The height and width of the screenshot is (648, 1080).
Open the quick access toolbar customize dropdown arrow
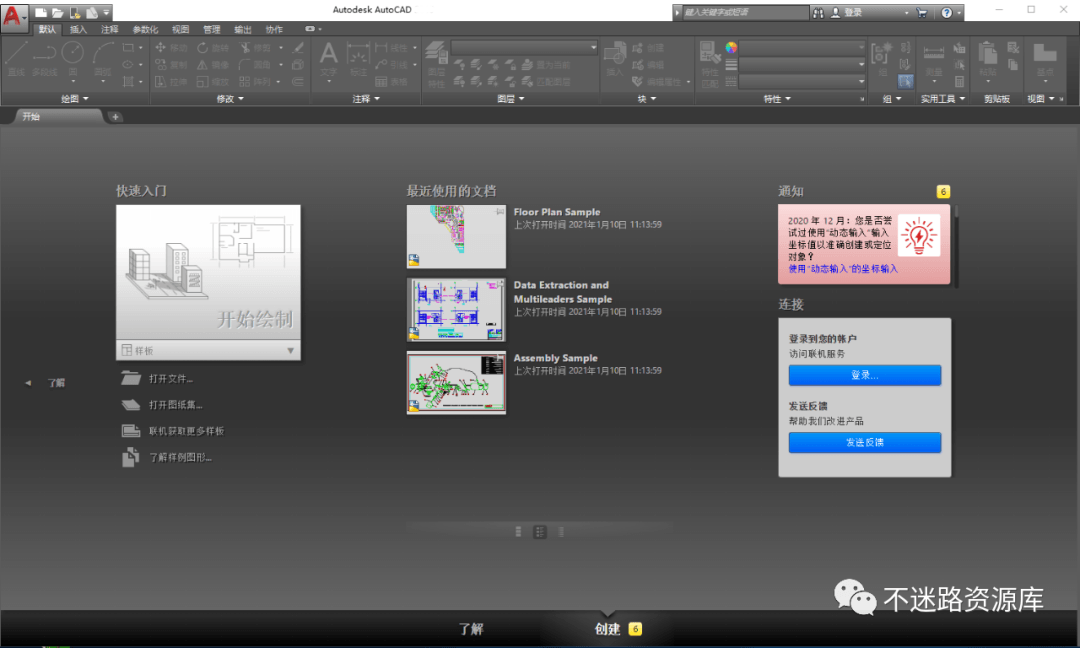click(x=106, y=12)
